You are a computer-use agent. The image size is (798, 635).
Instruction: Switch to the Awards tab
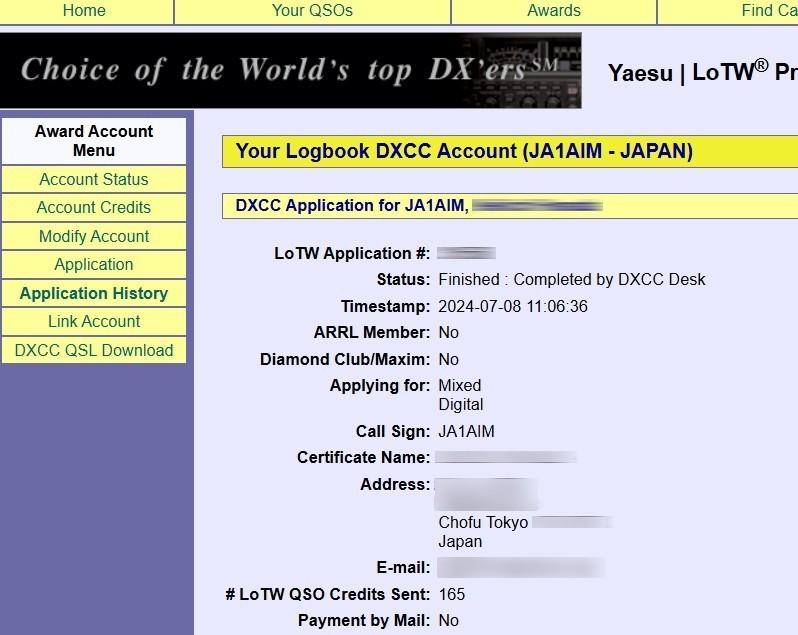553,11
